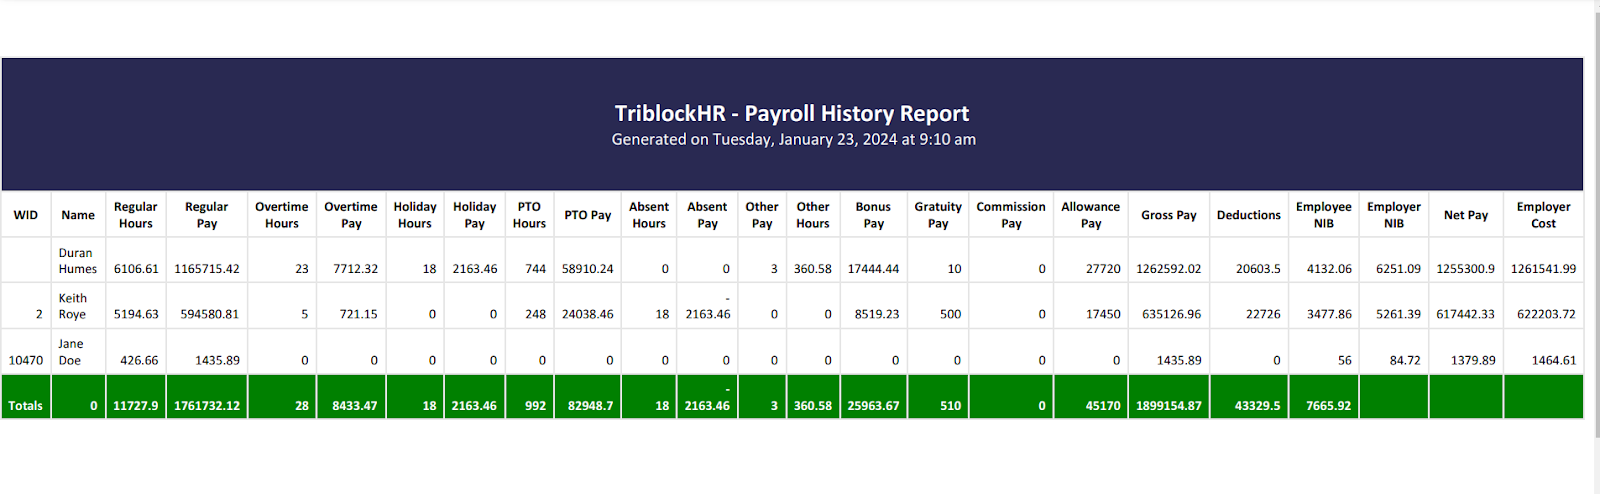Image resolution: width=1600 pixels, height=494 pixels.
Task: Click employer NIB value 6251.09
Action: pyautogui.click(x=1398, y=269)
